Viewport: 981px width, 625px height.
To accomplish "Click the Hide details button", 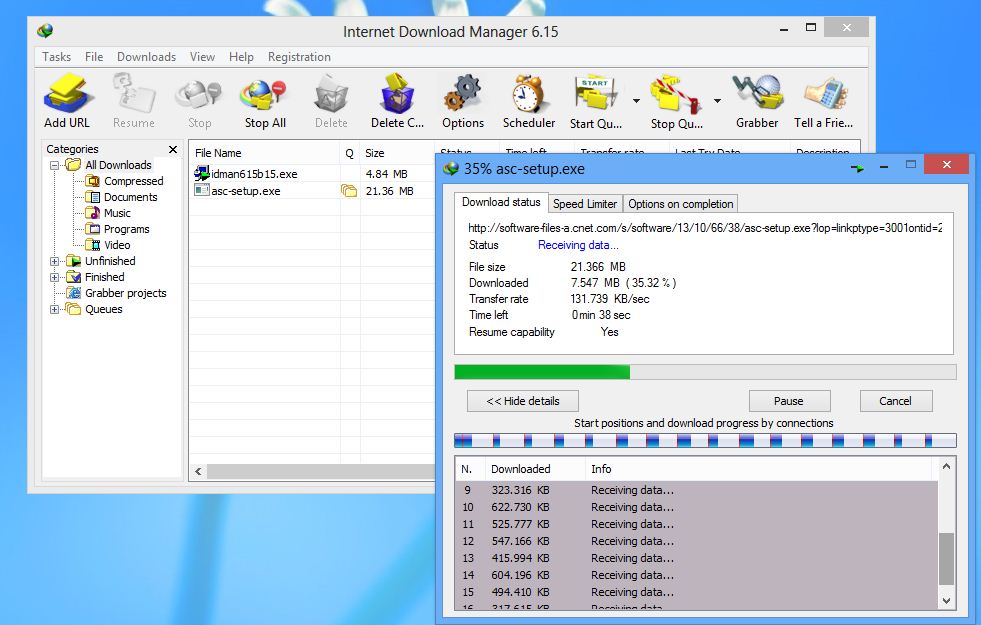I will point(522,401).
